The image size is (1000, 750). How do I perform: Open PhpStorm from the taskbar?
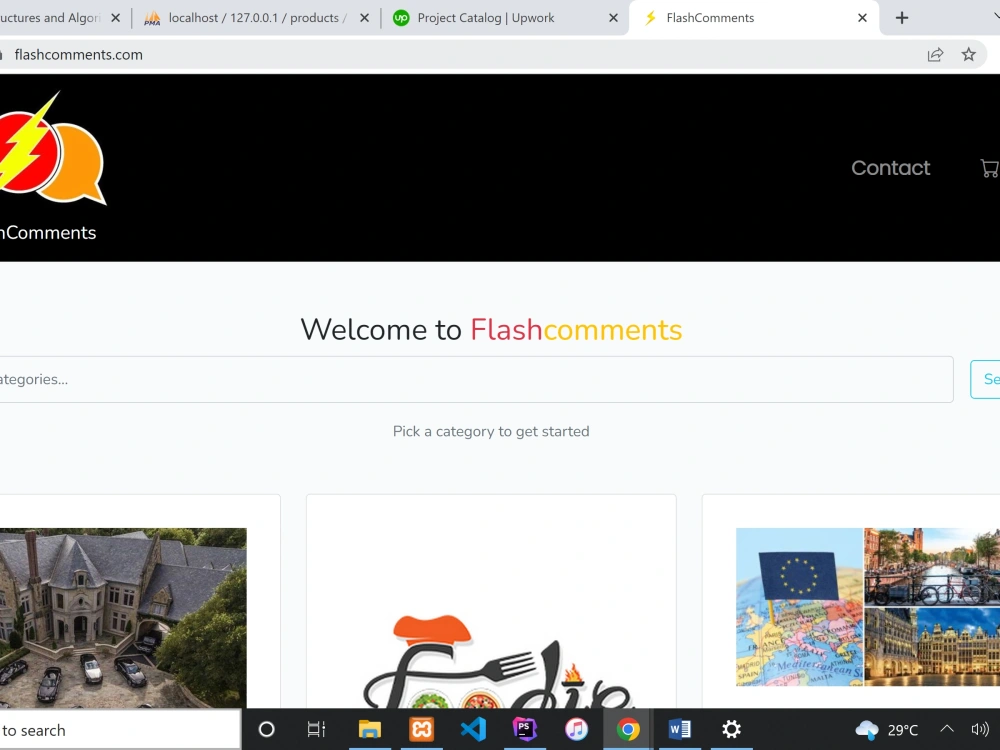pyautogui.click(x=525, y=729)
